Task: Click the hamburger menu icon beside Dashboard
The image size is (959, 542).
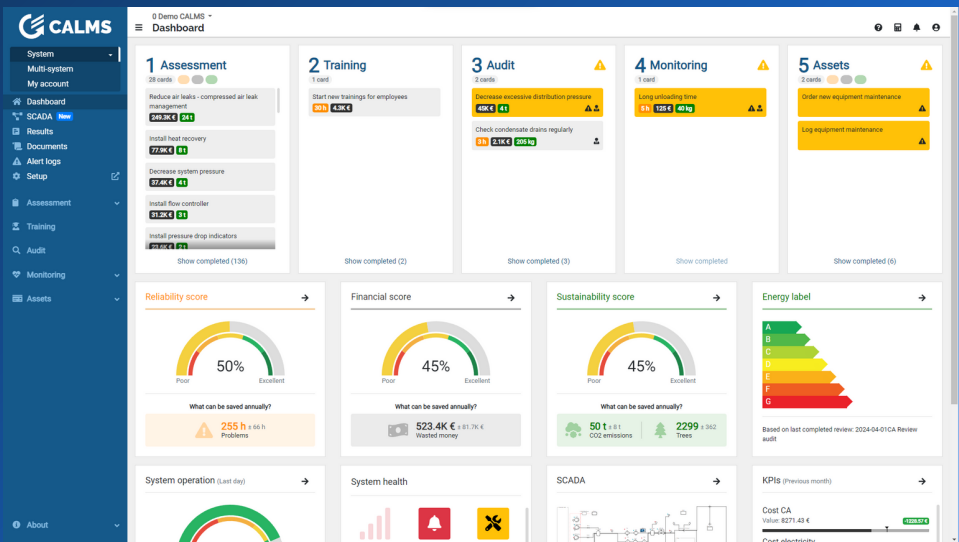Action: pyautogui.click(x=139, y=28)
